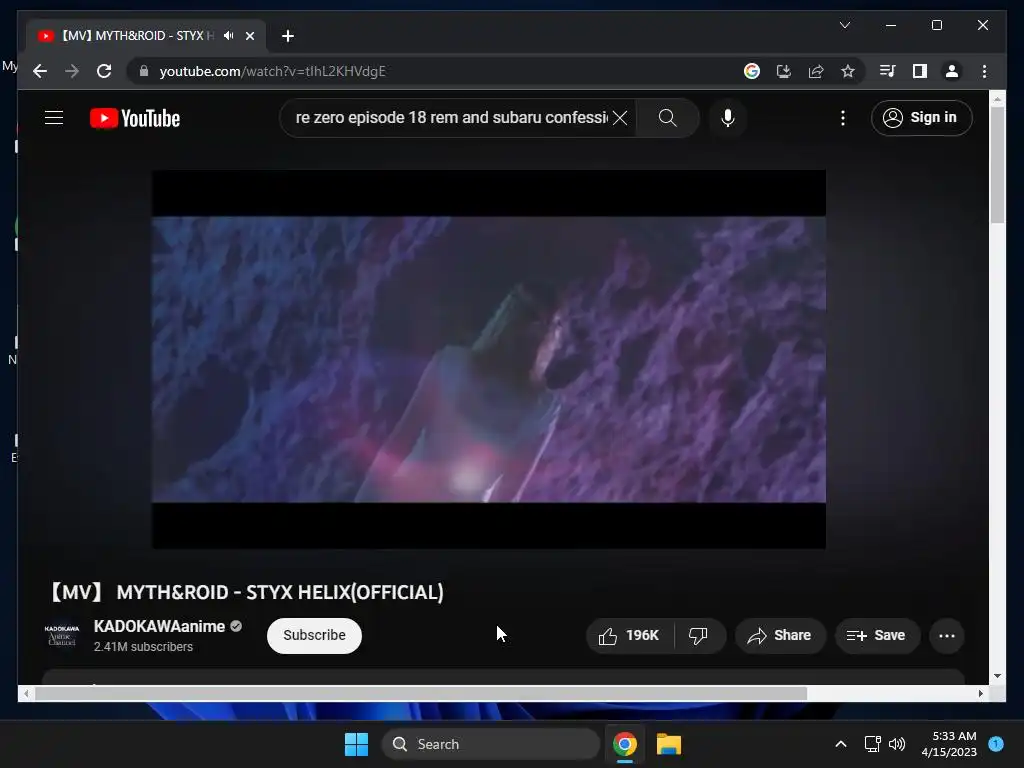The height and width of the screenshot is (768, 1024).
Task: Show hidden system tray icons
Action: (x=840, y=744)
